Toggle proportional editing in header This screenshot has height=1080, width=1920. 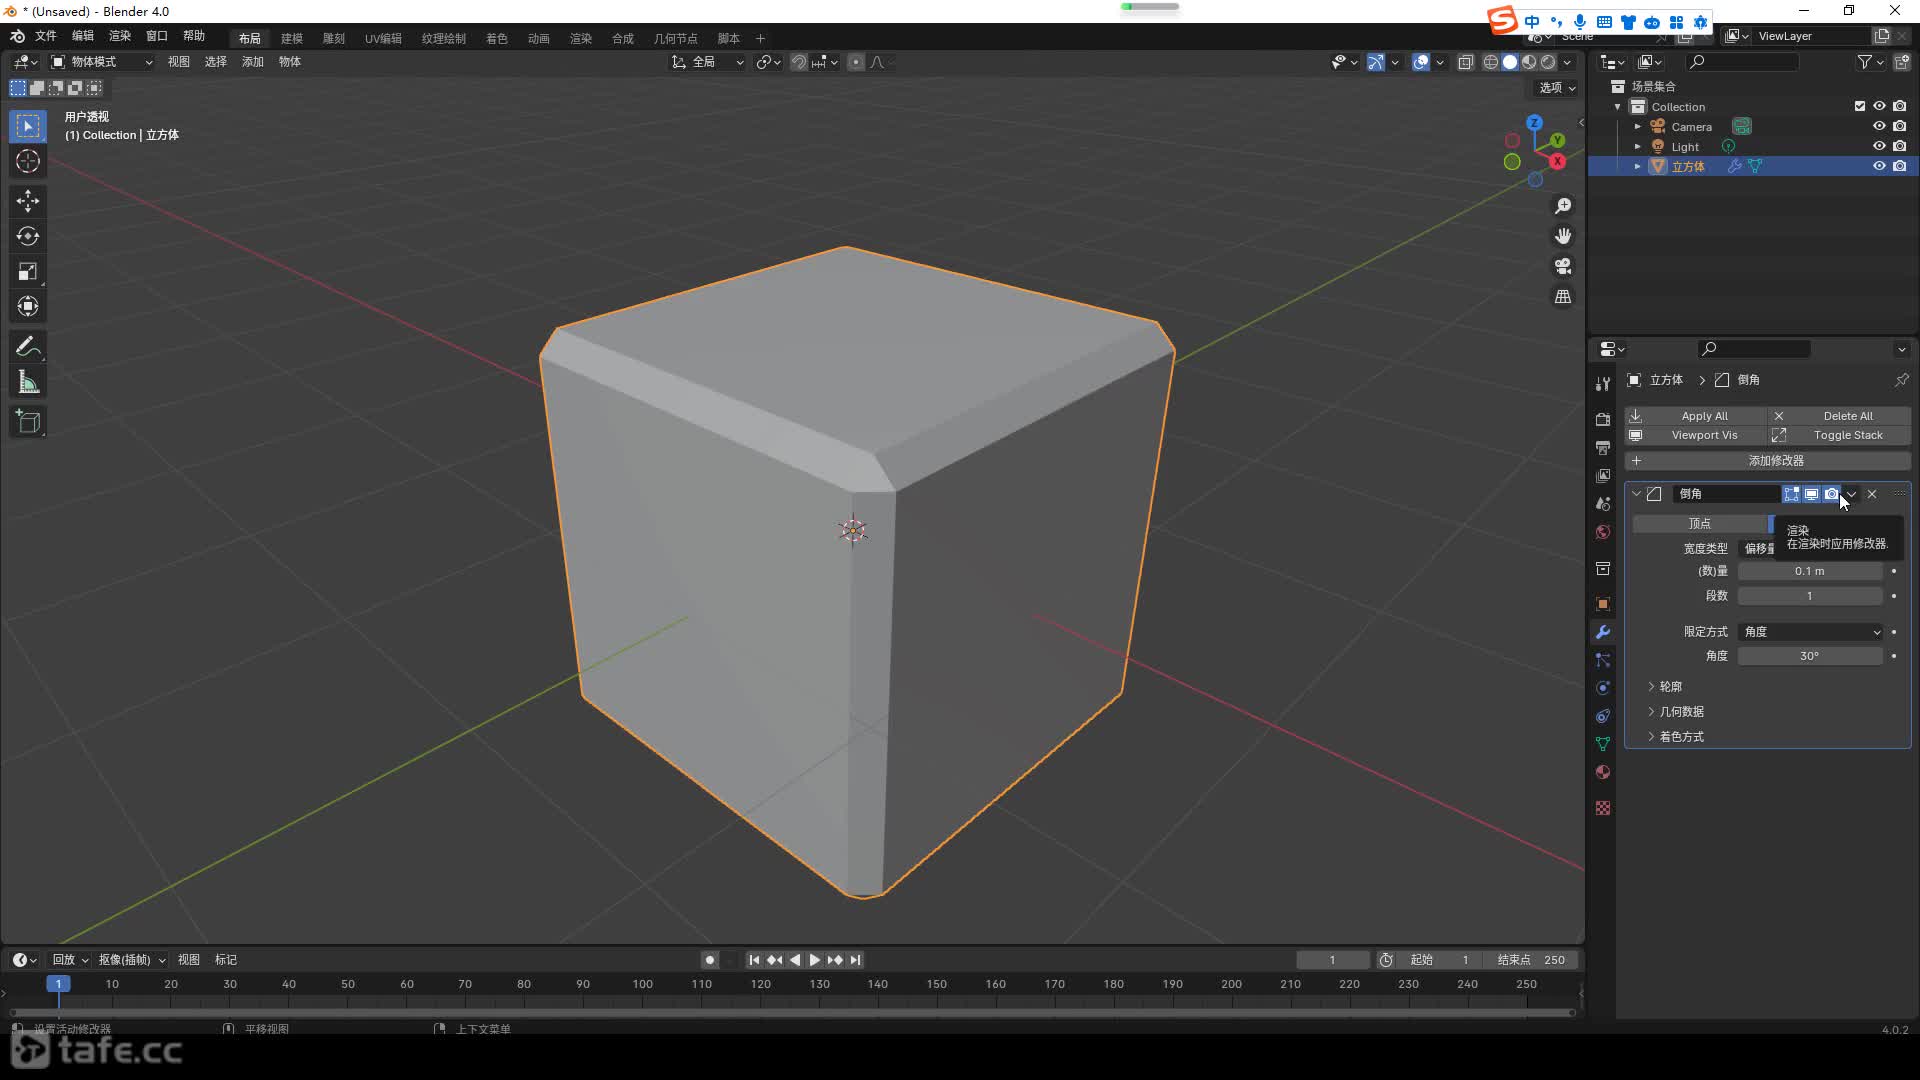coord(856,62)
